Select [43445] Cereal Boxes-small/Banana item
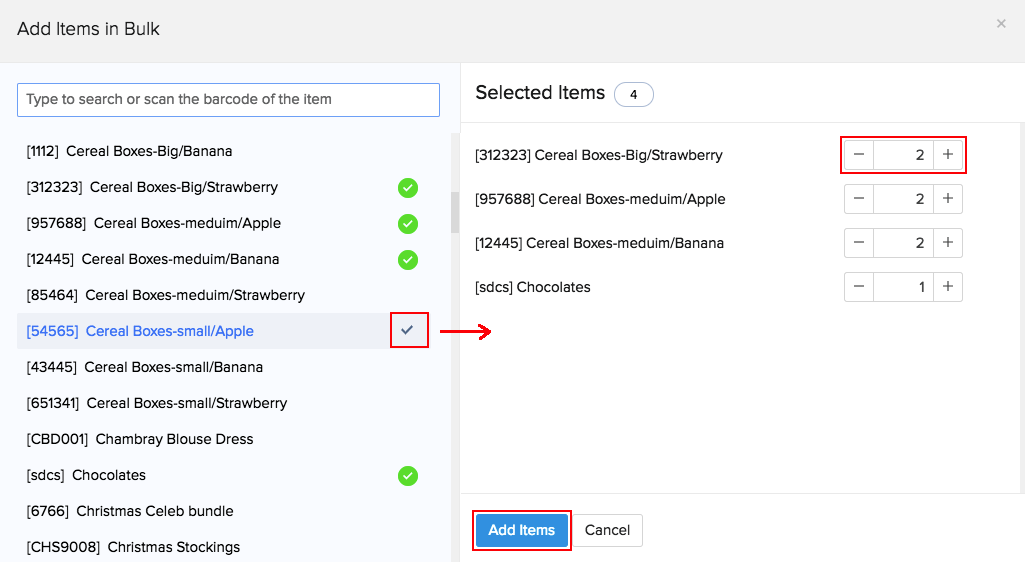Viewport: 1025px width, 562px height. coord(144,367)
